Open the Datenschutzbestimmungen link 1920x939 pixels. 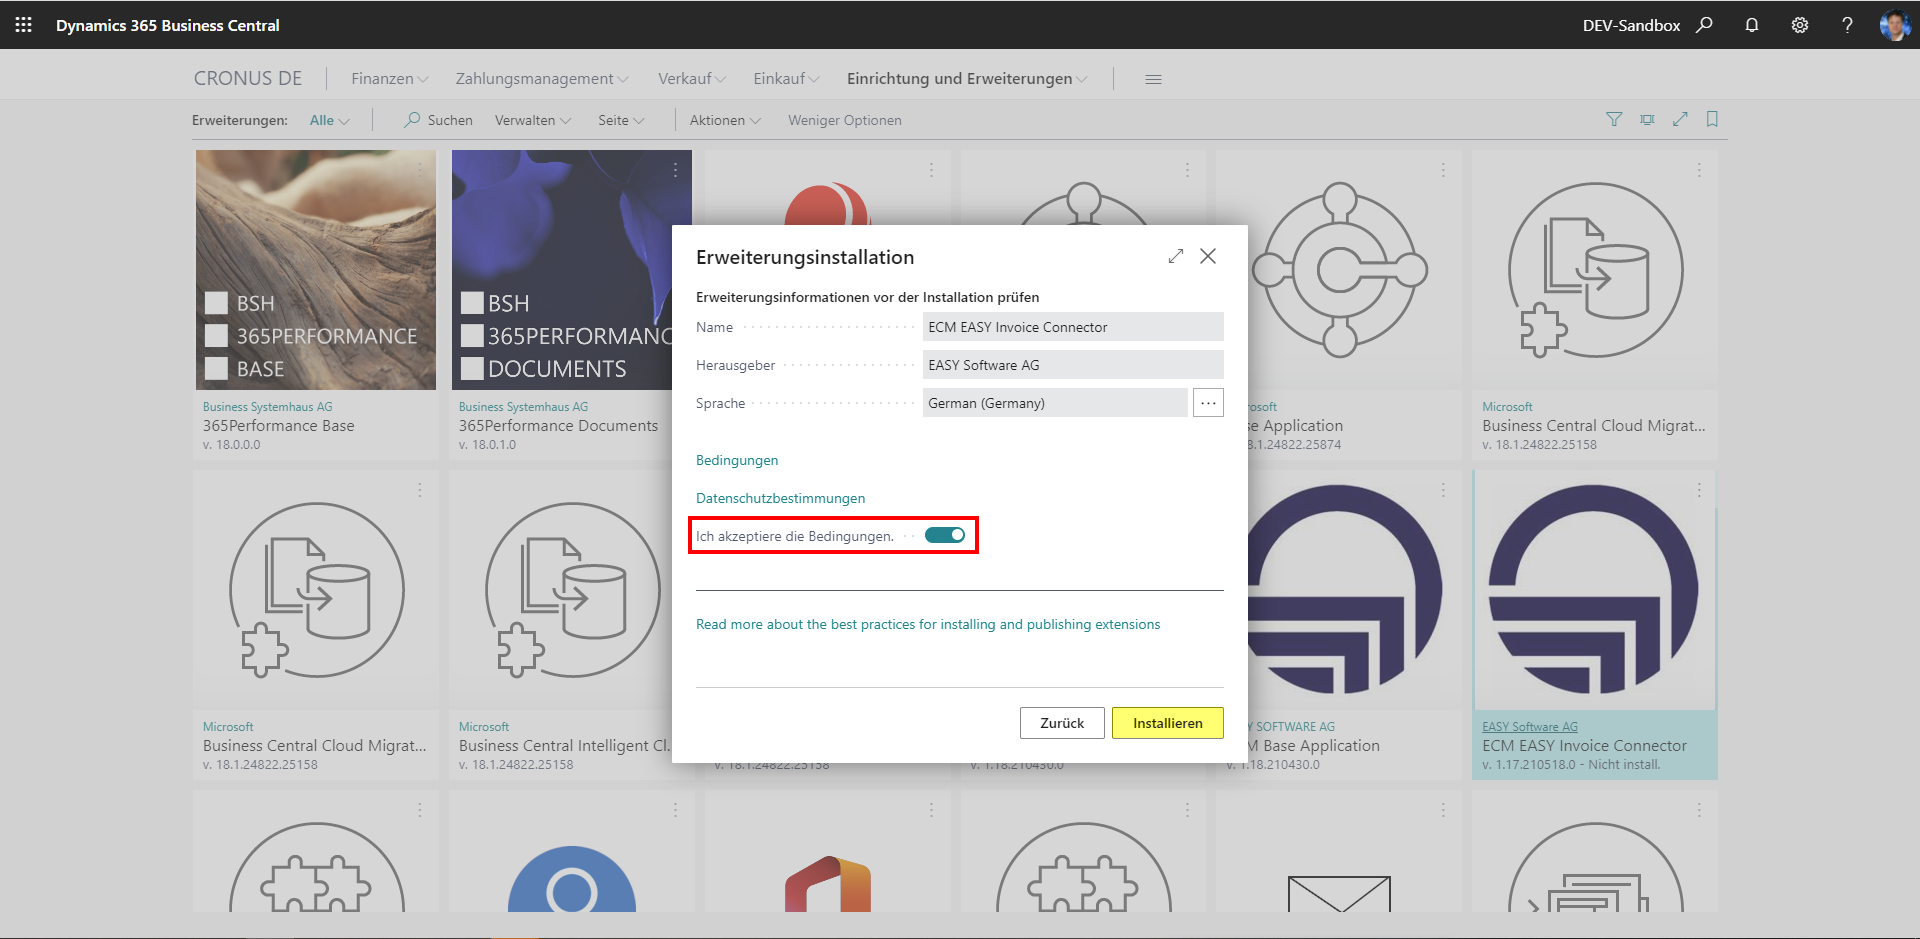click(780, 498)
